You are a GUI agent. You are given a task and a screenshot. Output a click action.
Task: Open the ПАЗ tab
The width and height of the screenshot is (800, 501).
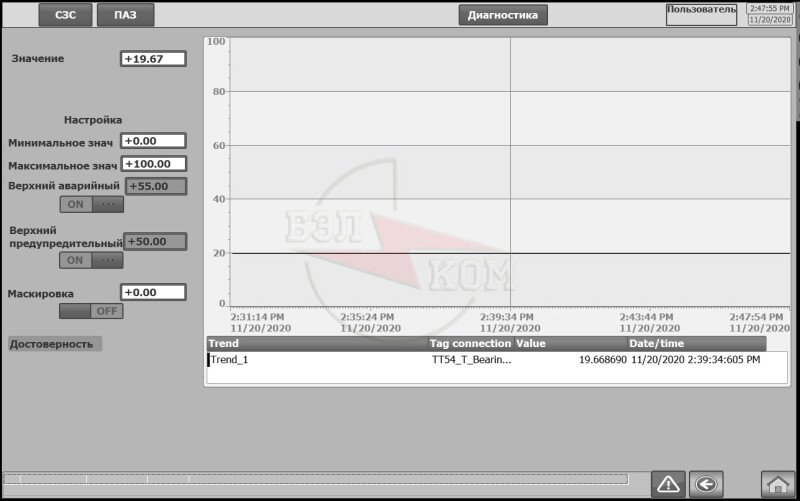click(126, 15)
